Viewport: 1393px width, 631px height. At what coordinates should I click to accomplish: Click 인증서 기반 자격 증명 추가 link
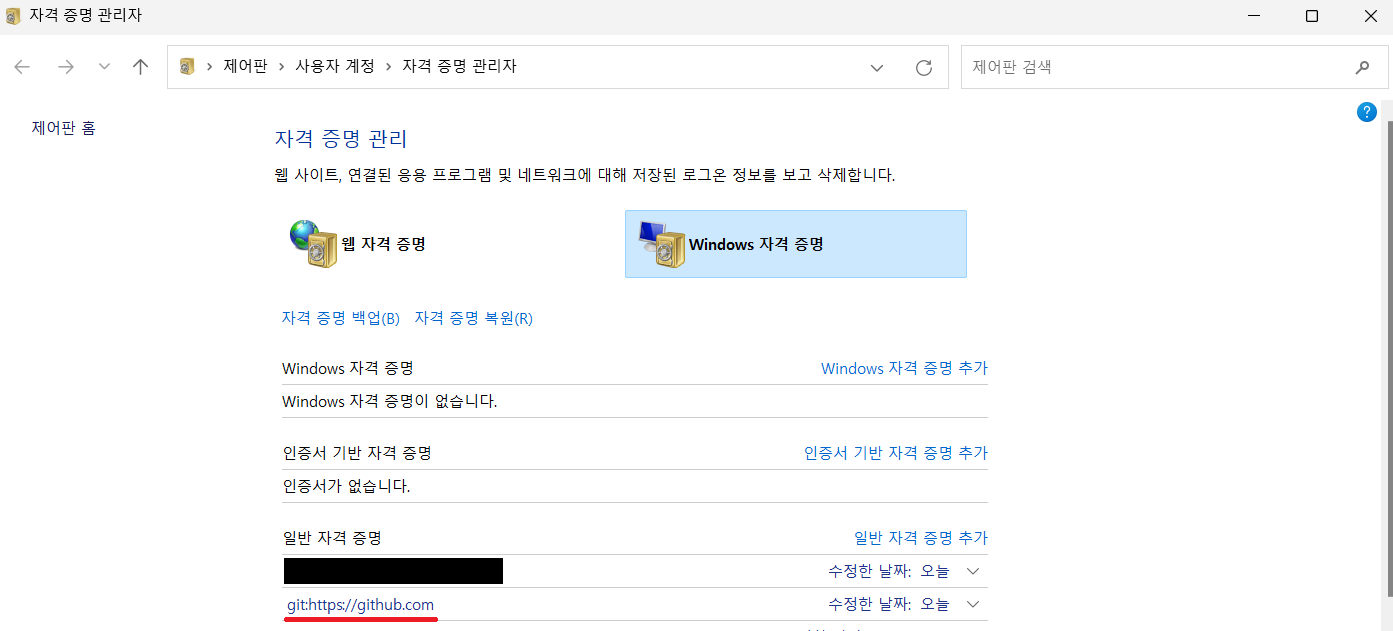pos(896,453)
